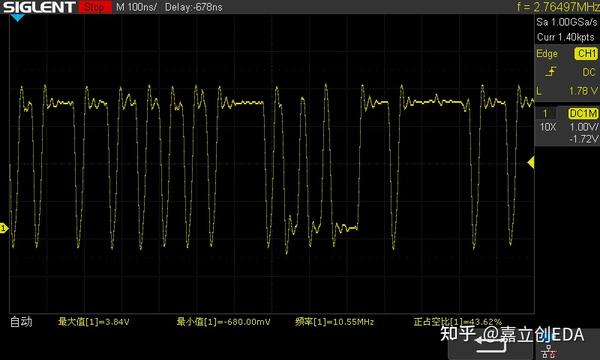Select the 自动 auto trigger mode label
Screen dimensions: 600x360
[x=21, y=322]
